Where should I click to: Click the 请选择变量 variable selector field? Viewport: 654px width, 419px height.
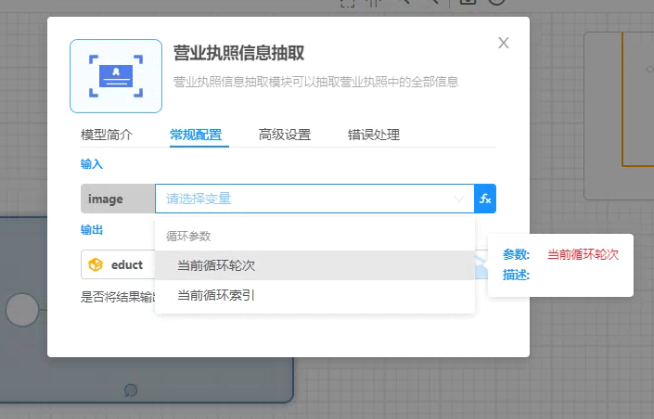pyautogui.click(x=315, y=198)
